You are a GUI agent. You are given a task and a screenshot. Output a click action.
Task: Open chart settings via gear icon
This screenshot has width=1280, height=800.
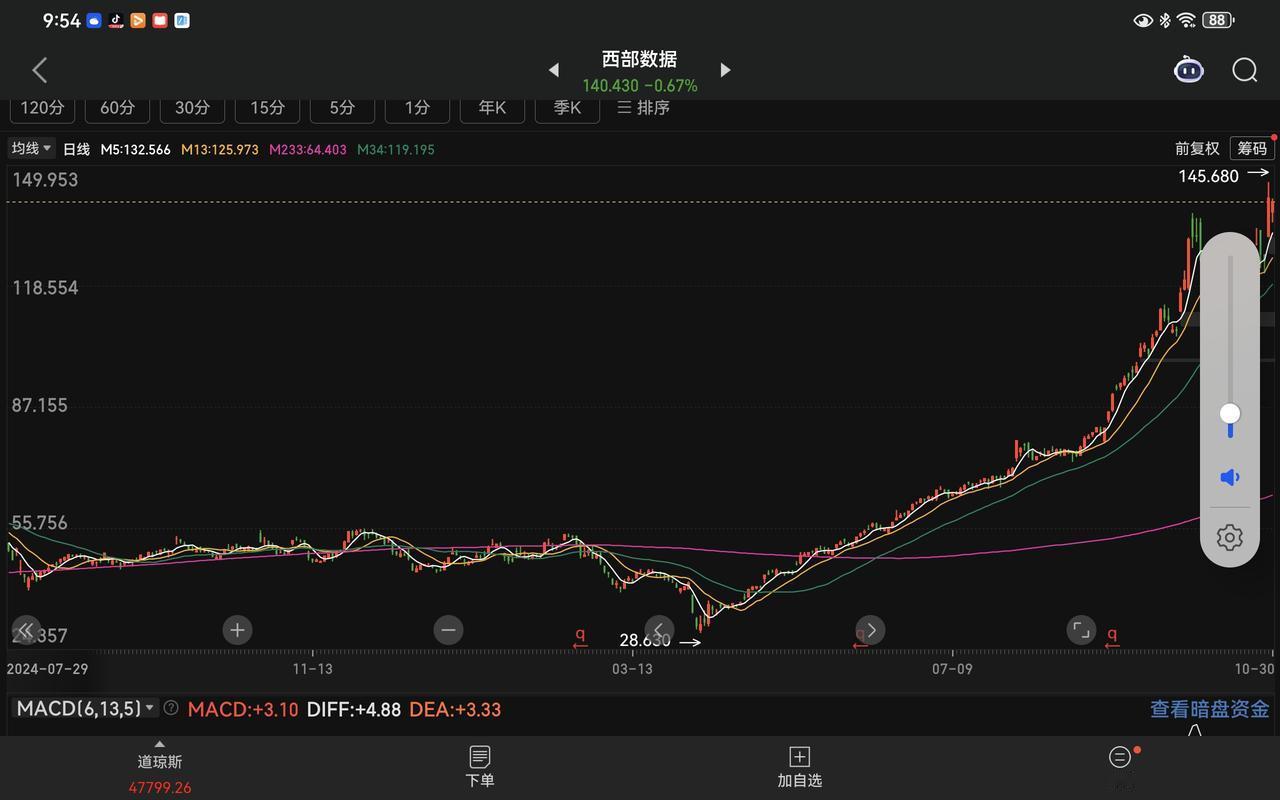pos(1229,537)
